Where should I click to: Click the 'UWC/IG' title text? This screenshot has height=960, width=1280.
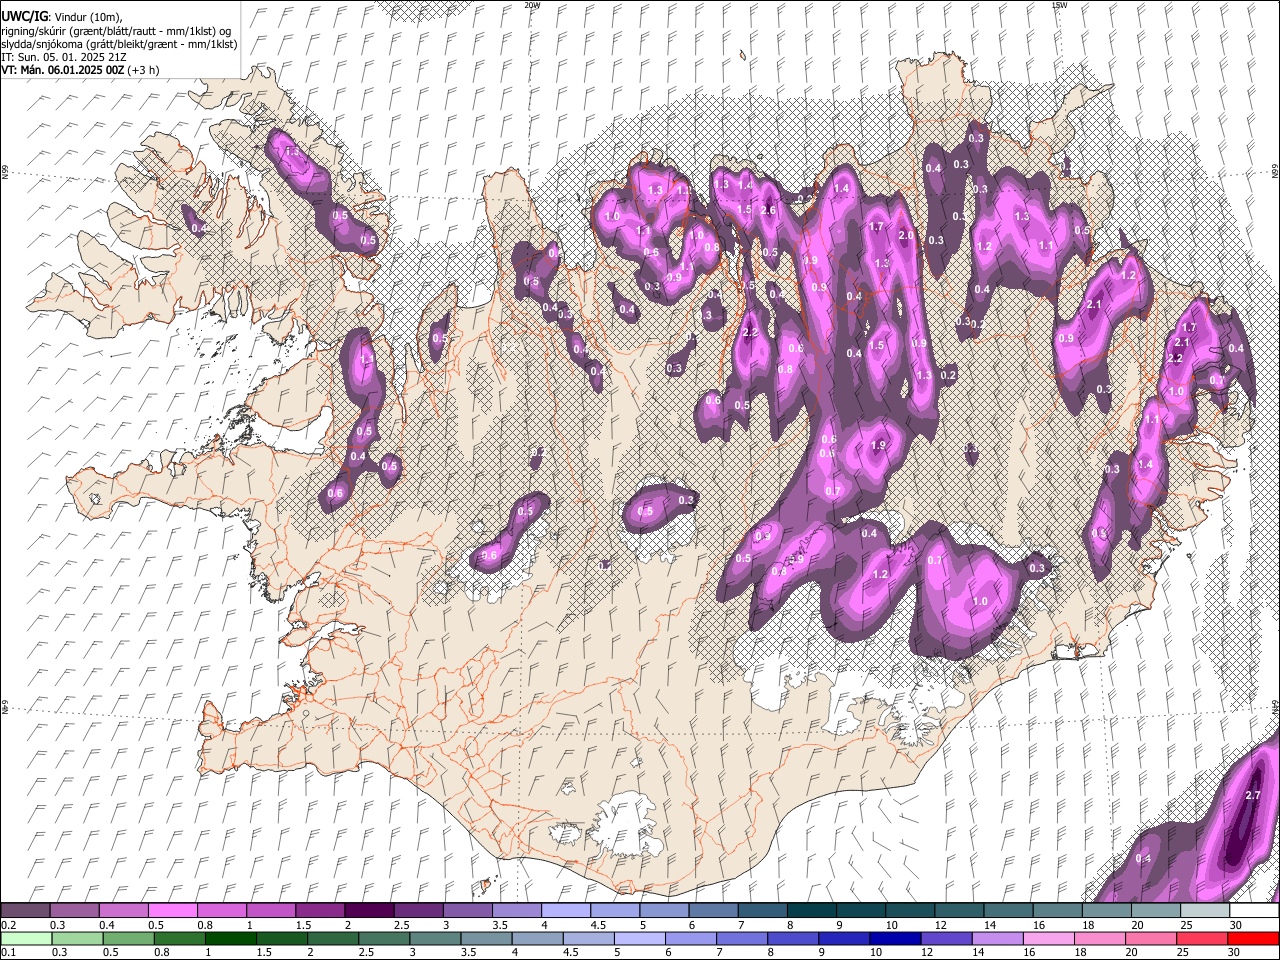23,15
